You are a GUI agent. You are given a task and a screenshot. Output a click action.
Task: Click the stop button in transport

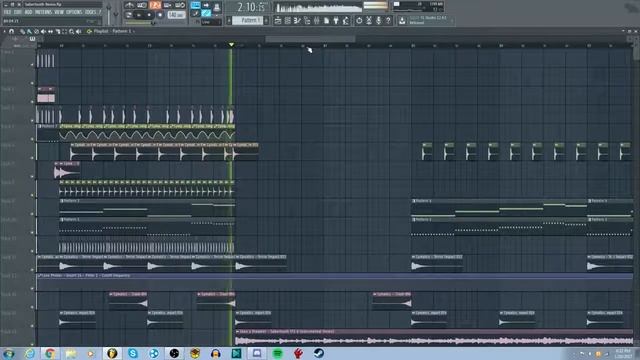[149, 15]
